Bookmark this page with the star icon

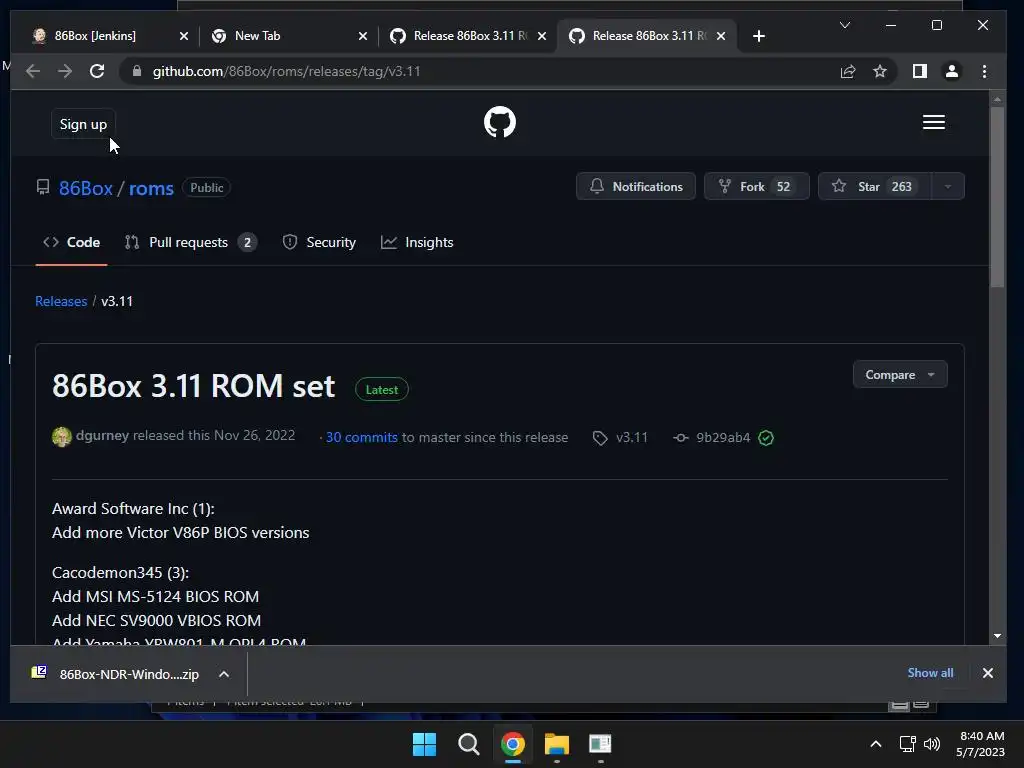880,71
